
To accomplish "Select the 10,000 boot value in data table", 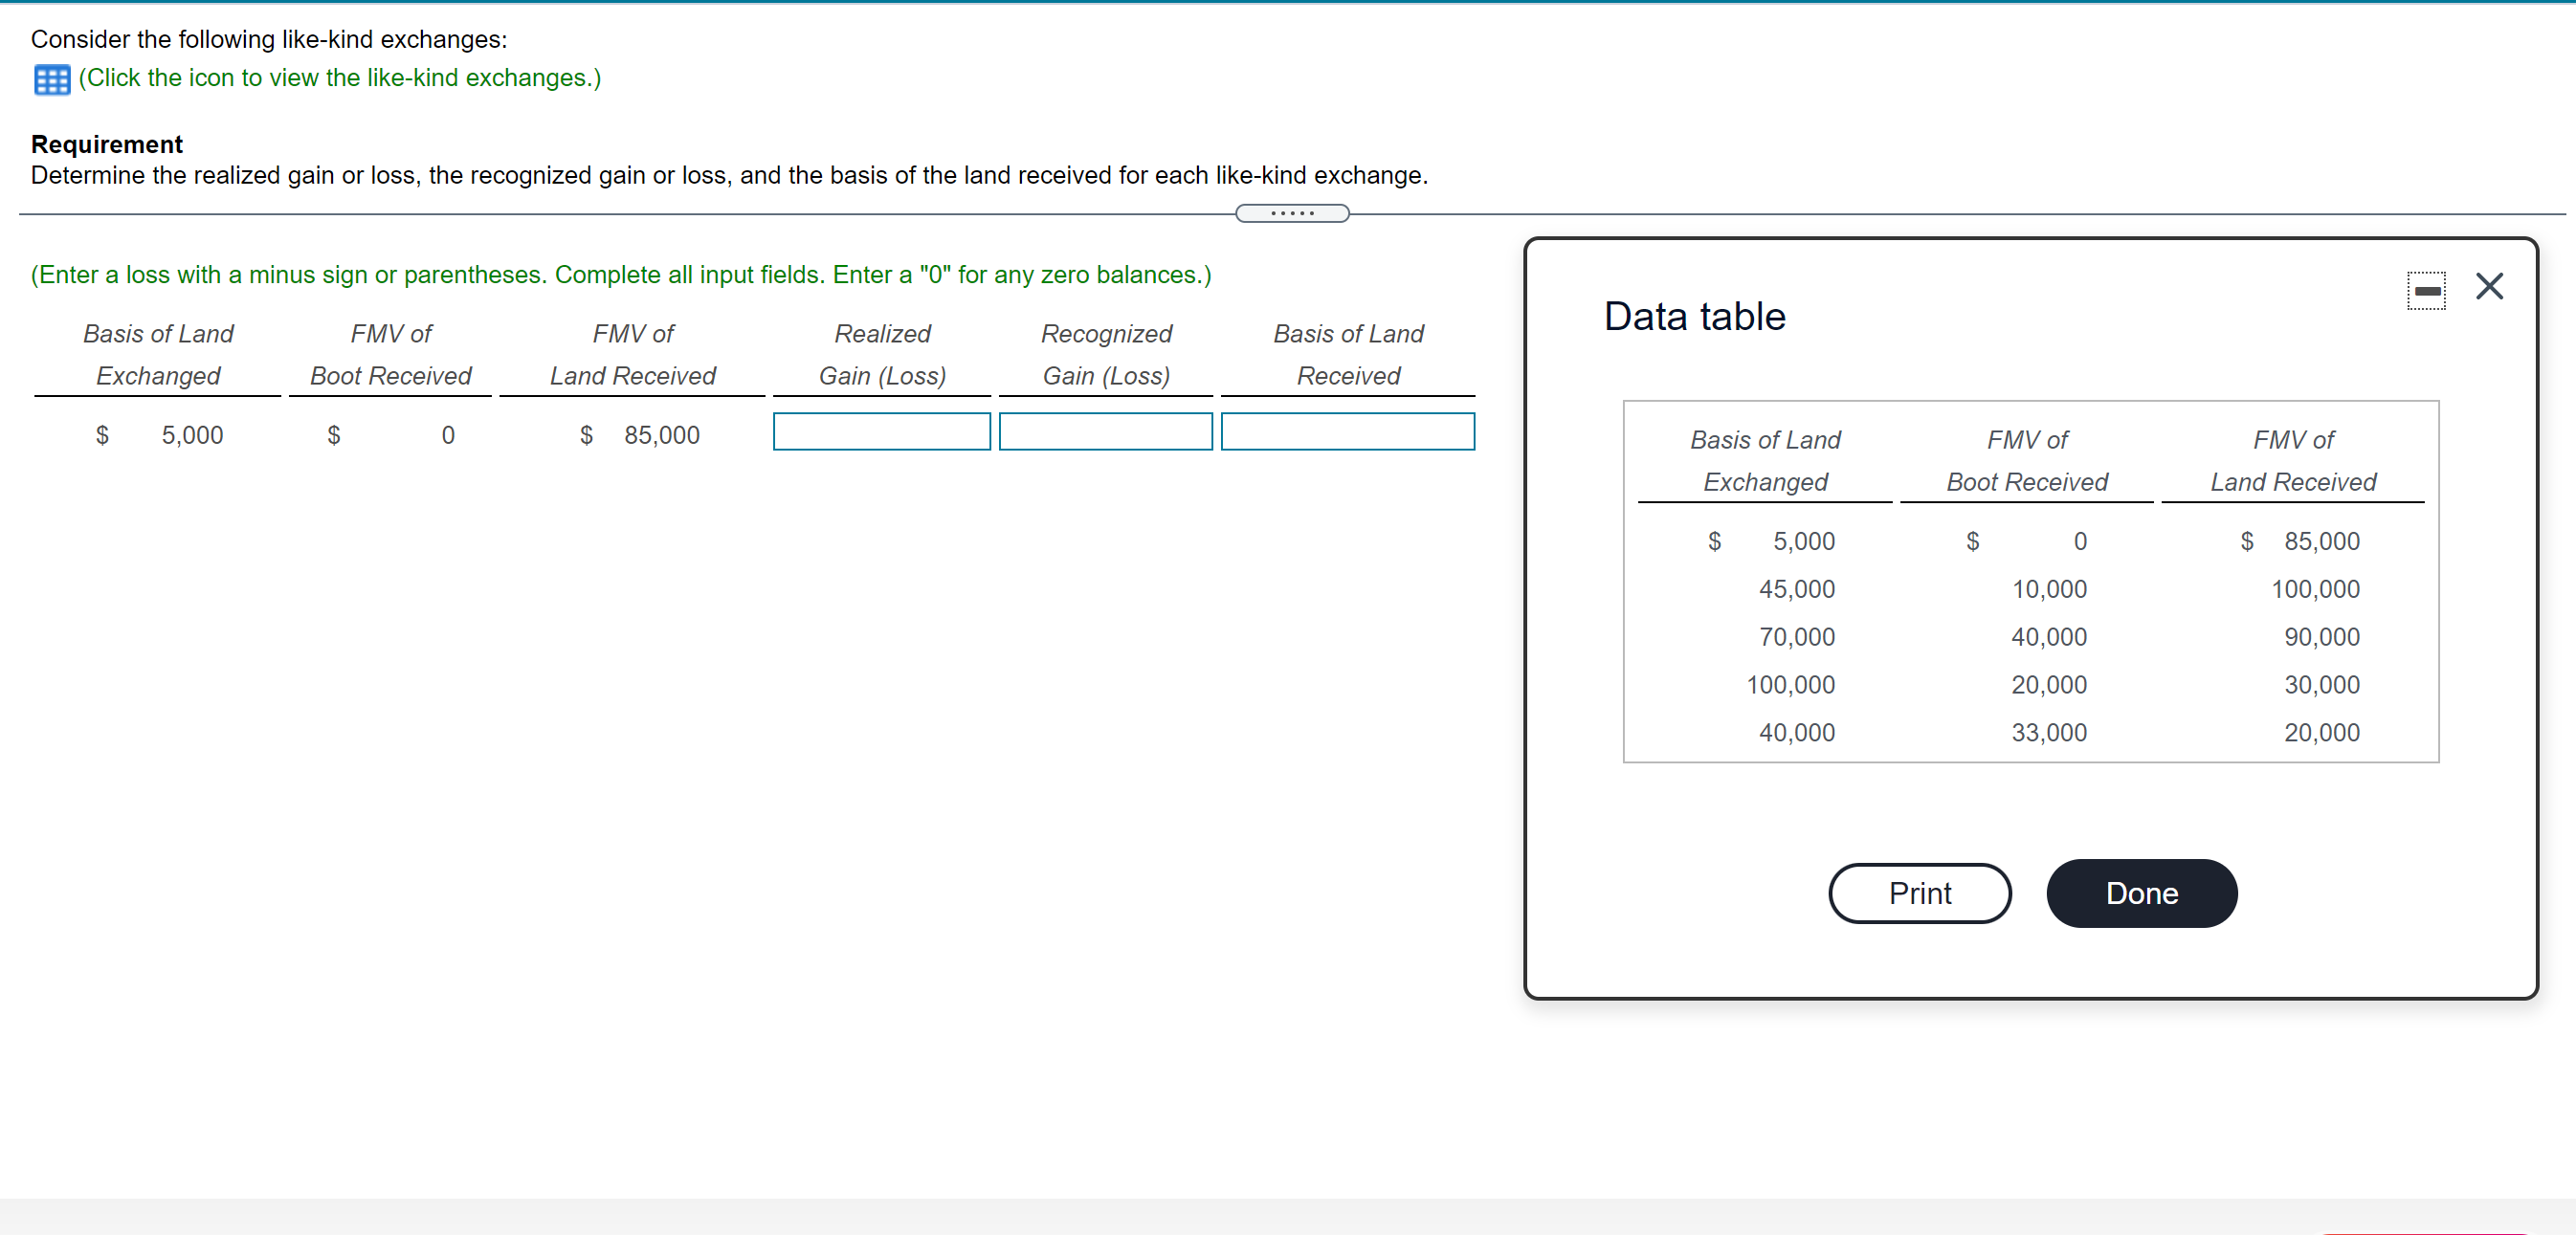I will pyautogui.click(x=2048, y=589).
